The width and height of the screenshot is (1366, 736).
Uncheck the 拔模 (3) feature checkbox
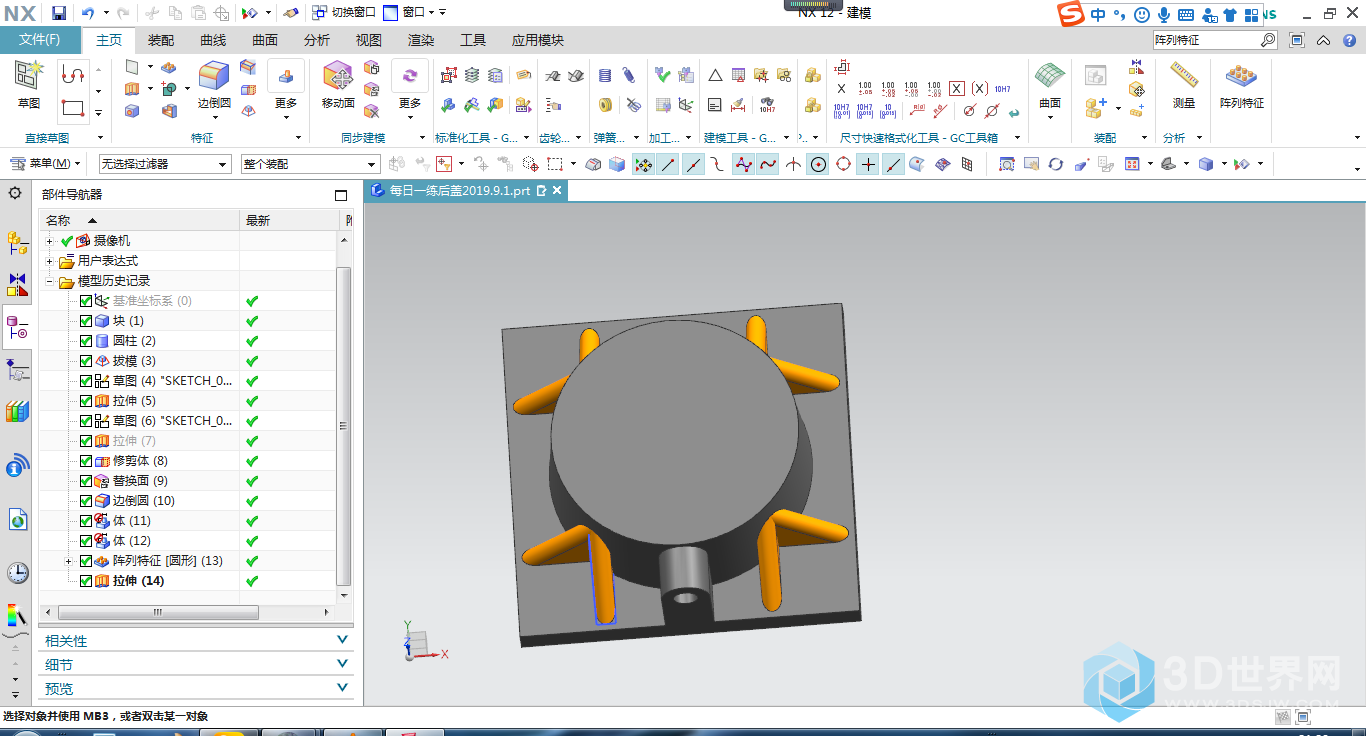click(86, 361)
